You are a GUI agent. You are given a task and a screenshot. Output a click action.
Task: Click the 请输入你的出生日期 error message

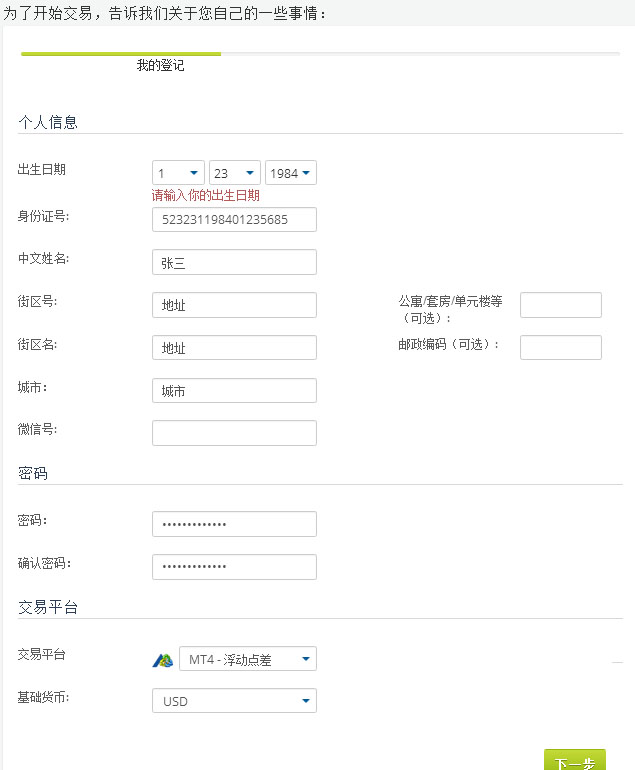pyautogui.click(x=205, y=195)
